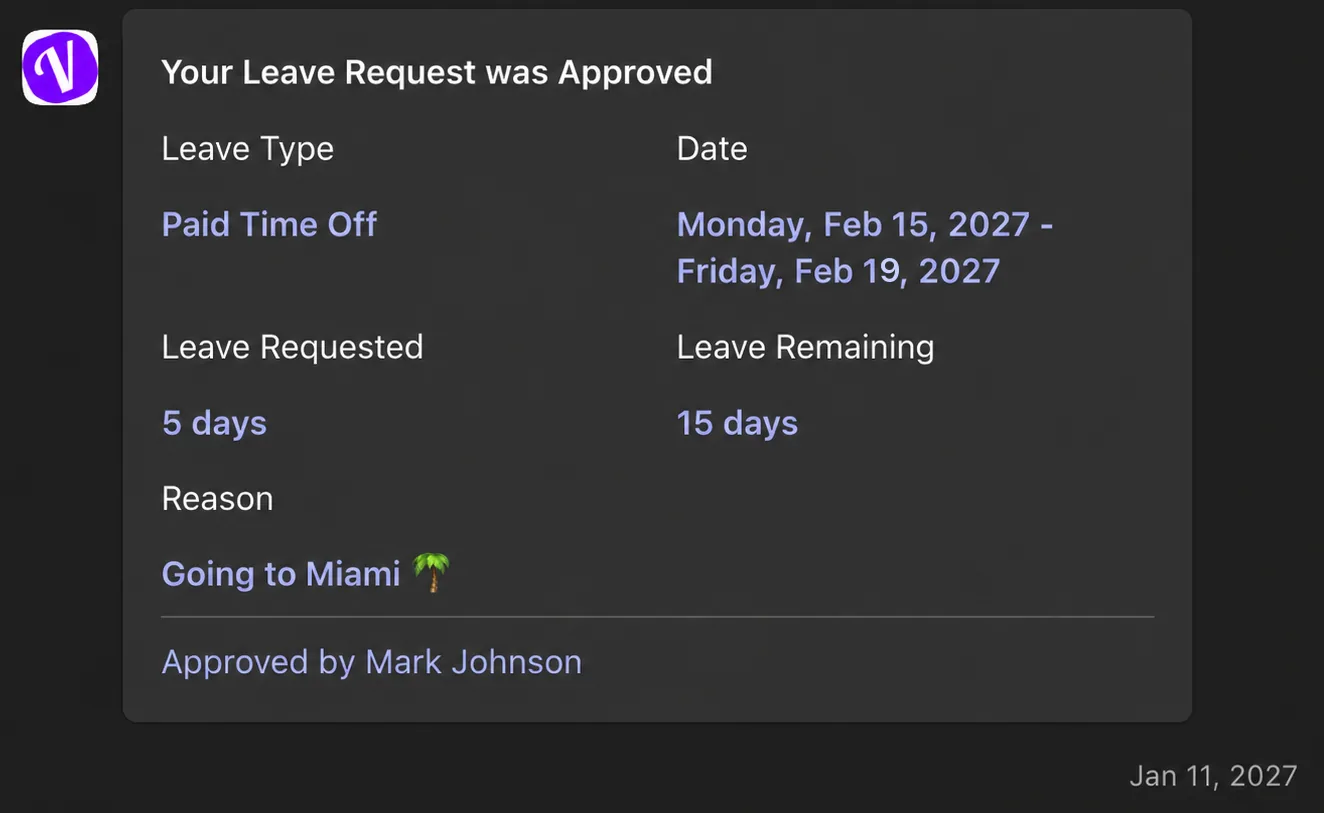Click the 'Monday, Feb 15, 2027' start date
The image size is (1324, 813).
853,224
